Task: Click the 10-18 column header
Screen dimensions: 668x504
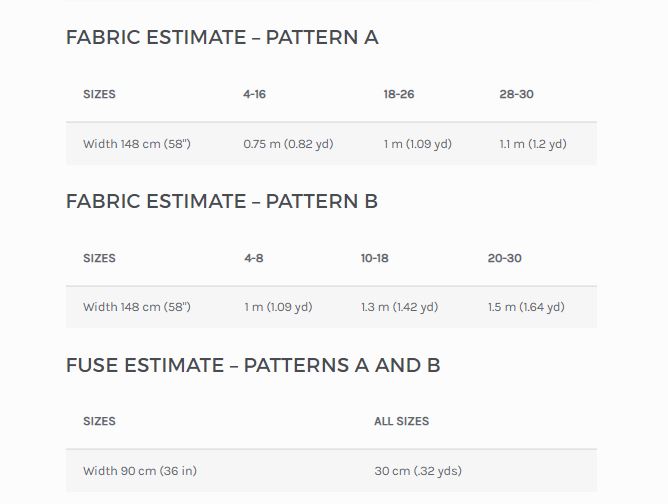Action: coord(374,258)
